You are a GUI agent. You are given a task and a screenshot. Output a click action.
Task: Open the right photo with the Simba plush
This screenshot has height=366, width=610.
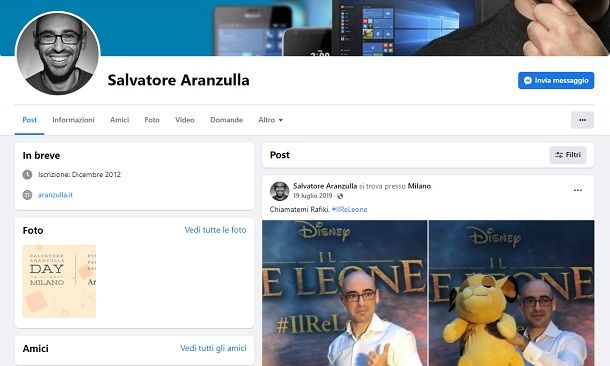512,293
